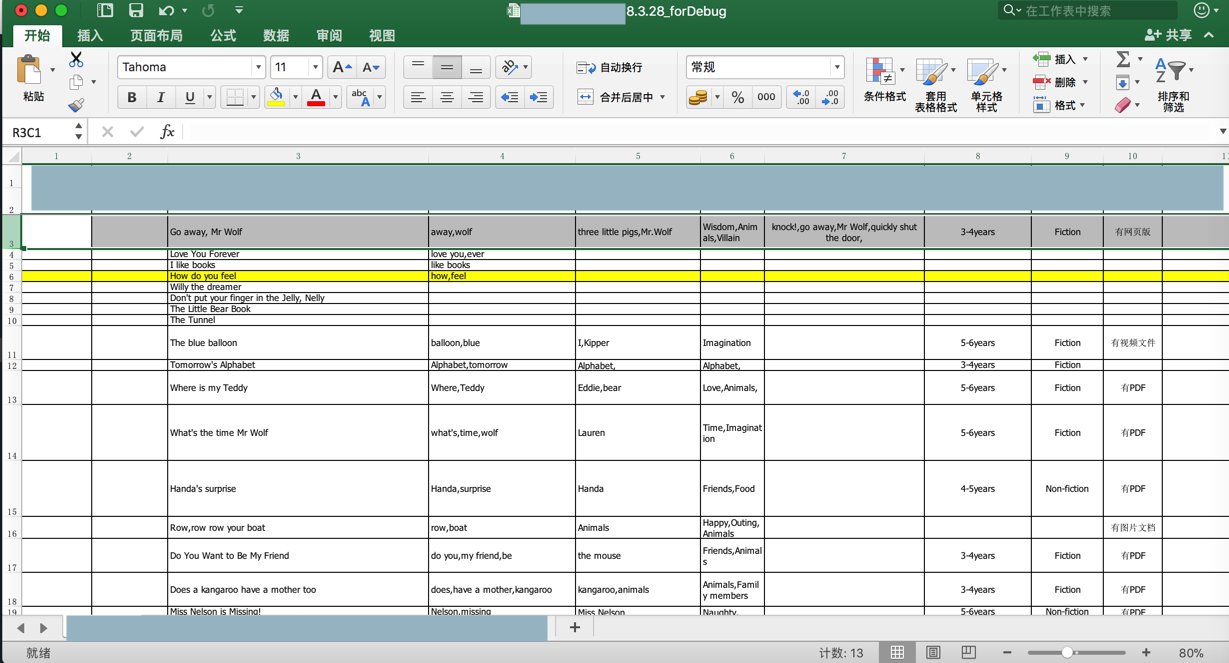Click the 共享 share button

pos(1168,35)
